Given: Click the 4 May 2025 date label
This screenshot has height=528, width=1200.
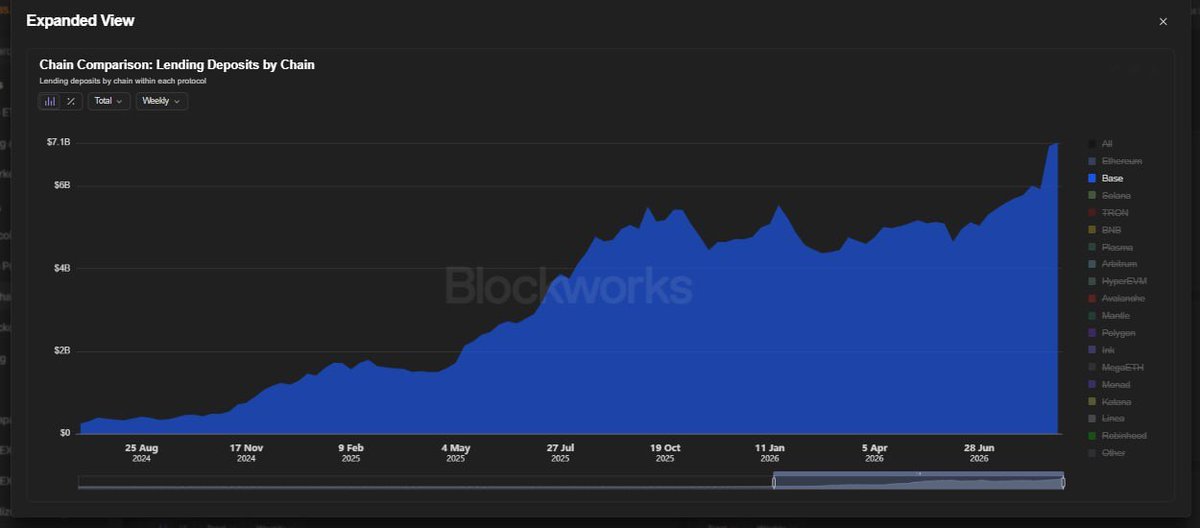Looking at the screenshot, I should [x=455, y=453].
